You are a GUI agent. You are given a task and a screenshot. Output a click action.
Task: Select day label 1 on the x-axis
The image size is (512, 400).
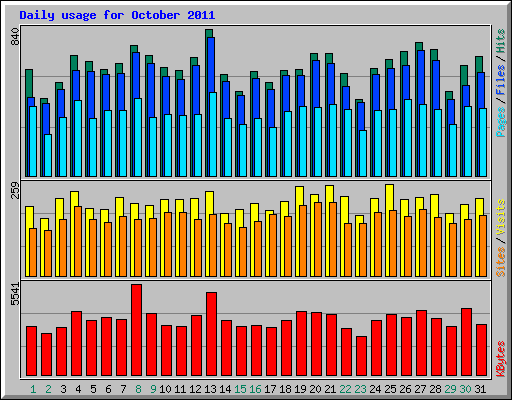33,389
